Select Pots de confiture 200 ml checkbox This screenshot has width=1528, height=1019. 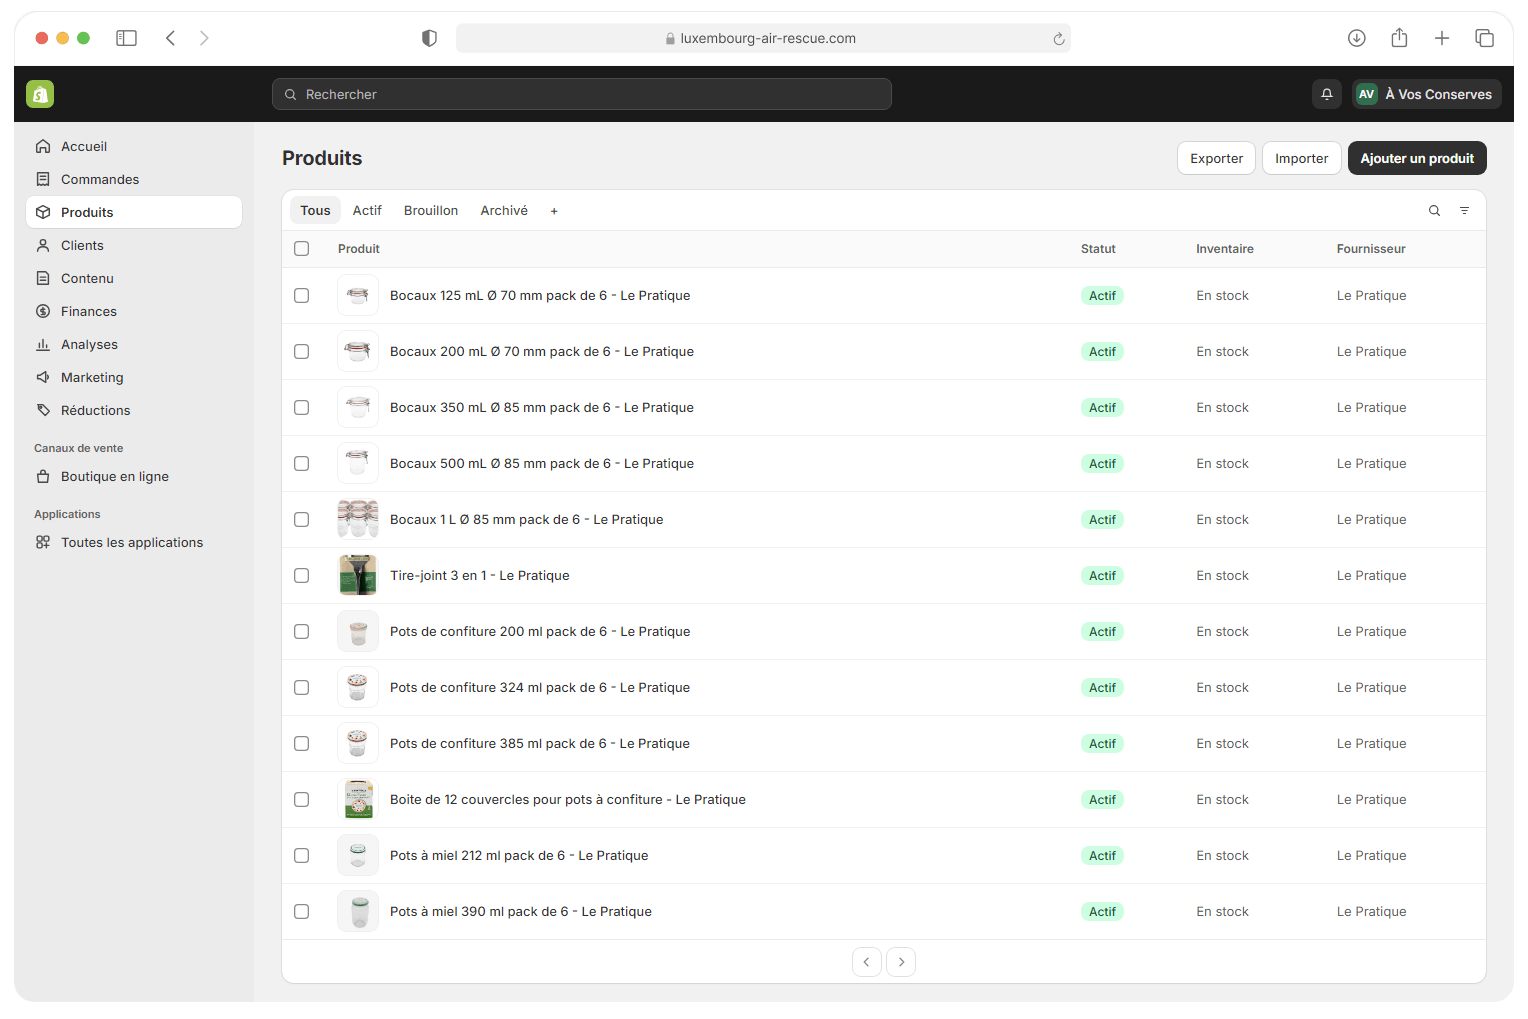(x=302, y=632)
